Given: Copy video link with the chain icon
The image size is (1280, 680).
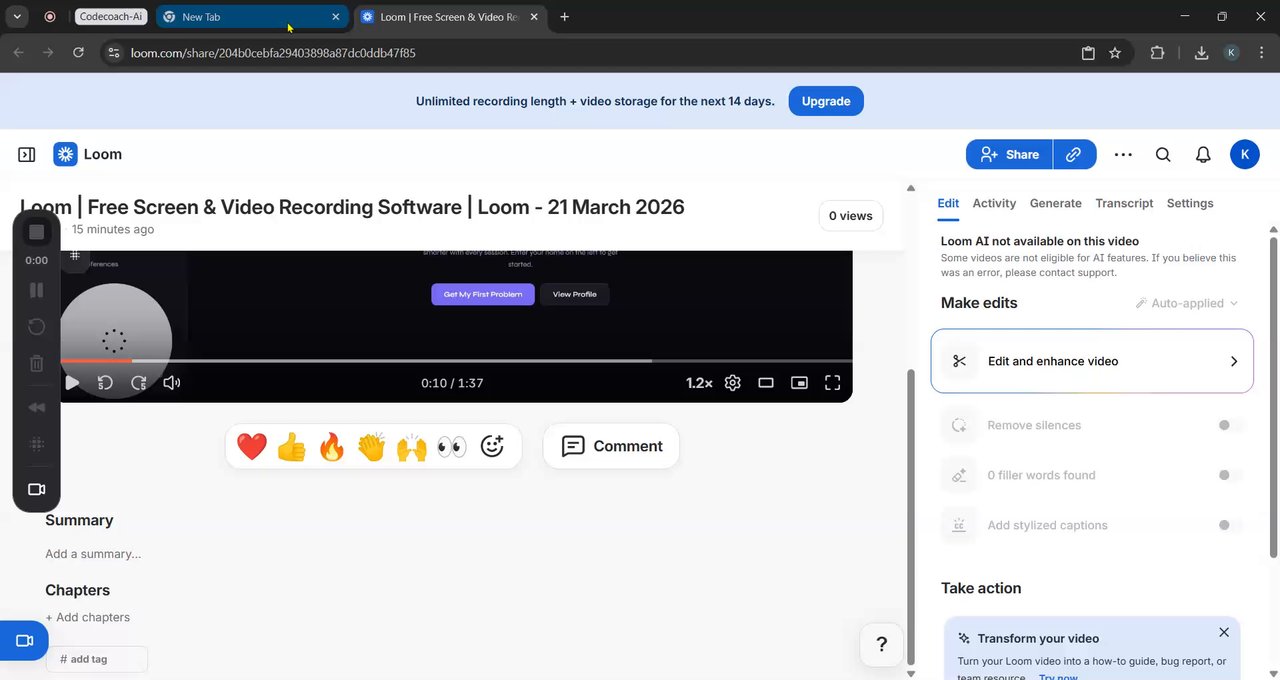Looking at the screenshot, I should 1074,154.
